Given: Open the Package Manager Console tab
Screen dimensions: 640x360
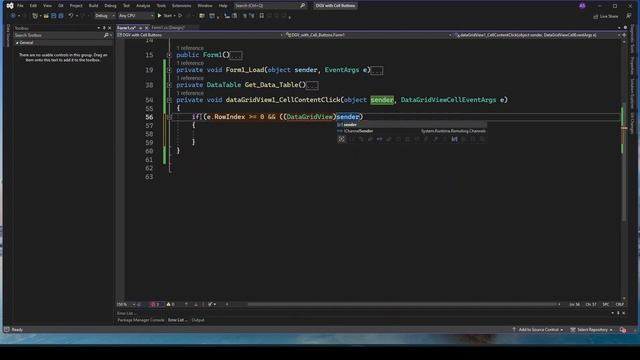Looking at the screenshot, I should [141, 320].
